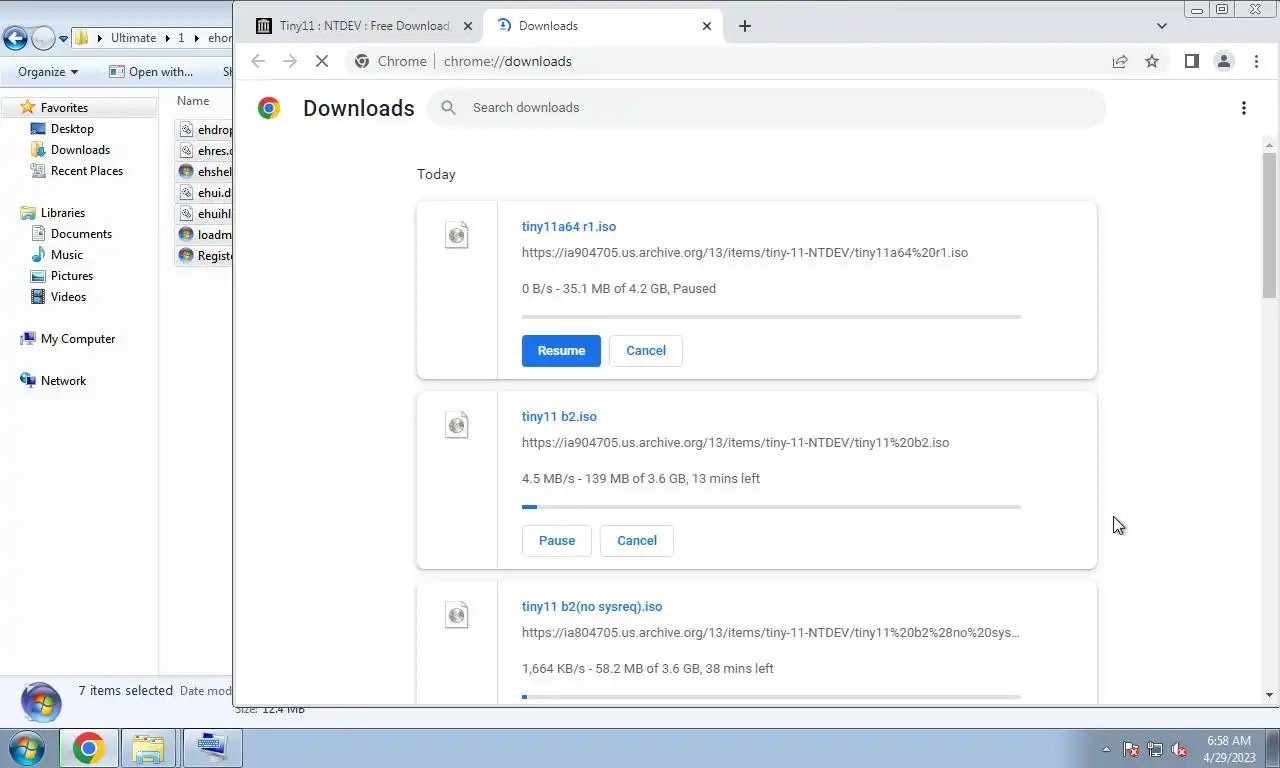Select Libraries in Explorer sidebar

[x=62, y=213]
